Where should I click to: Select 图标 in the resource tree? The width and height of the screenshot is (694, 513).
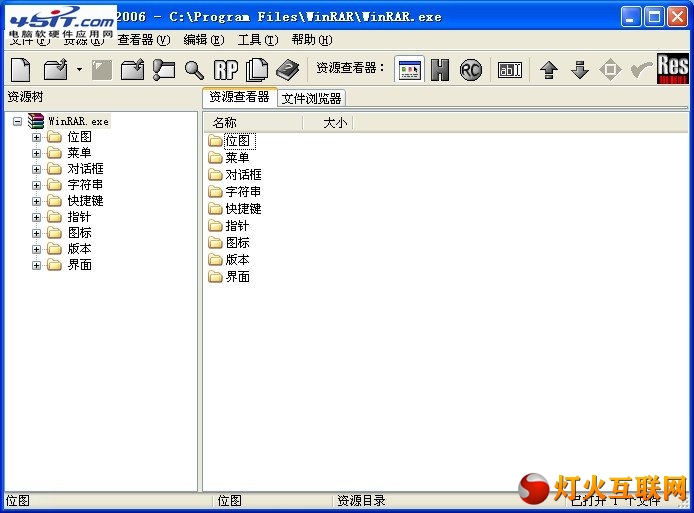tap(79, 233)
